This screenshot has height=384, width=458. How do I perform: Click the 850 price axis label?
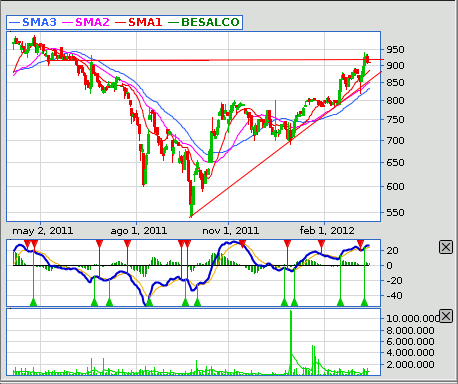395,82
